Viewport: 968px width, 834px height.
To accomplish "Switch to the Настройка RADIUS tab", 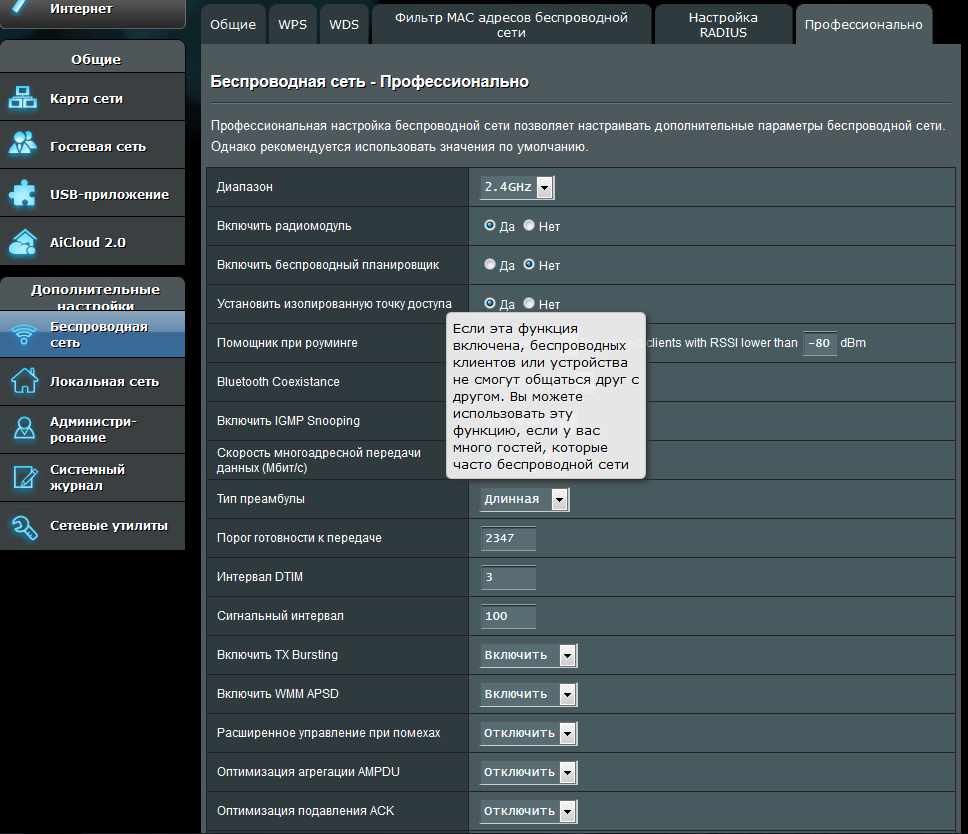I will [x=723, y=25].
